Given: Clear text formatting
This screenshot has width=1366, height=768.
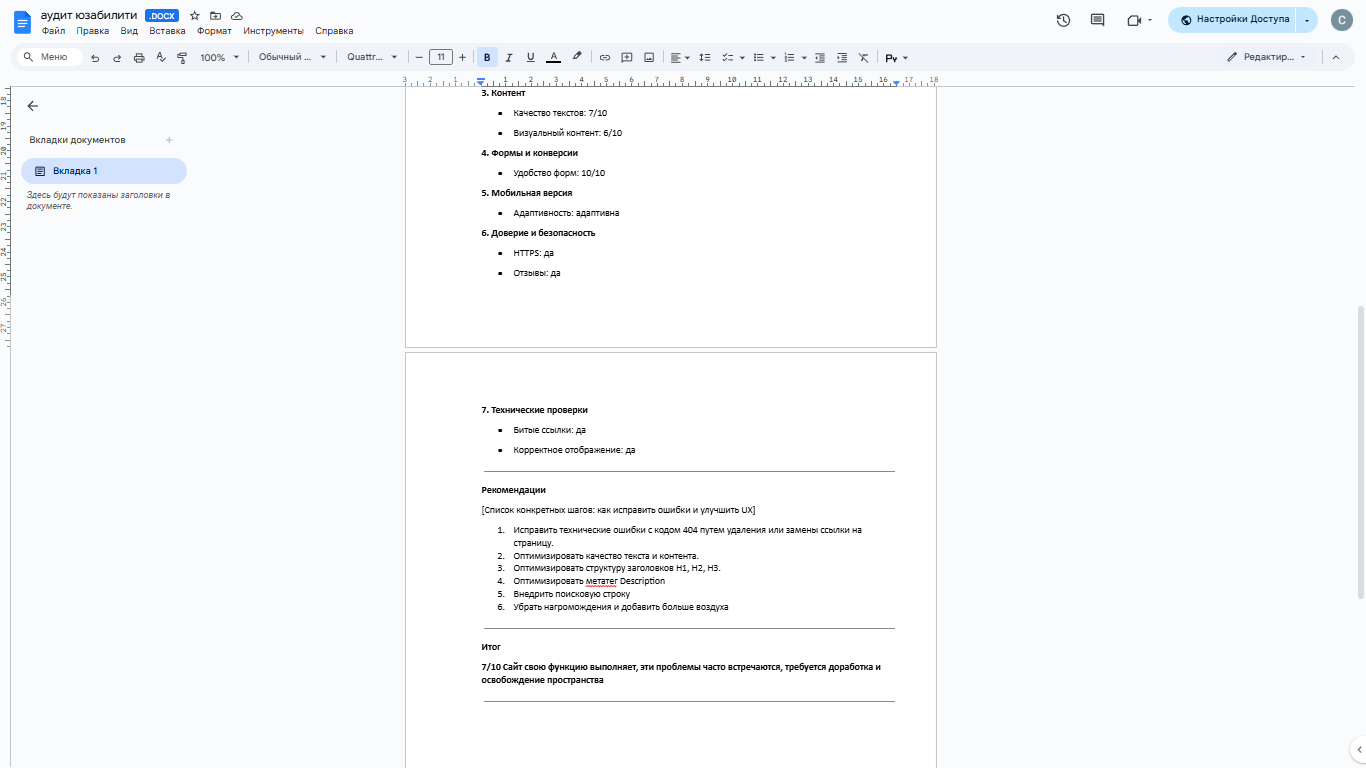Looking at the screenshot, I should pos(864,58).
